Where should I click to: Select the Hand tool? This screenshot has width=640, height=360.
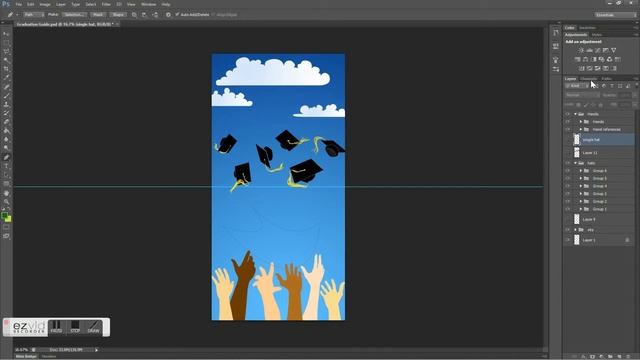tap(6, 193)
